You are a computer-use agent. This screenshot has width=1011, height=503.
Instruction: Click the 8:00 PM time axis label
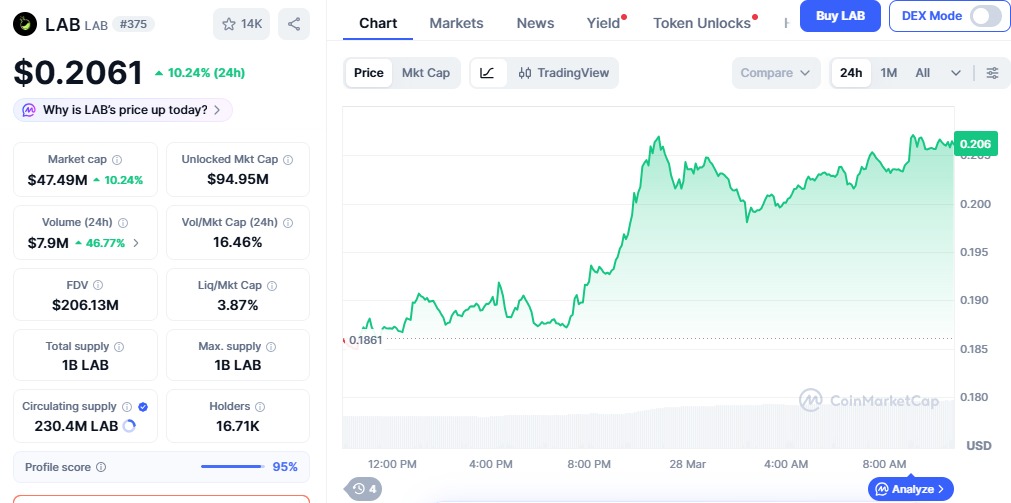click(x=589, y=464)
